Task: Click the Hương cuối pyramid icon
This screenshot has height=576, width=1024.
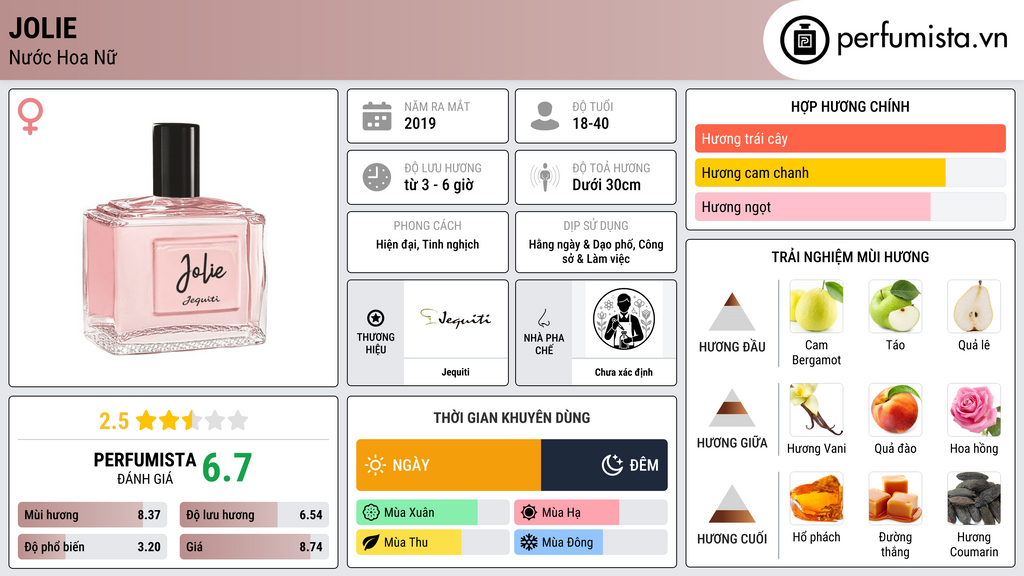Action: [732, 504]
